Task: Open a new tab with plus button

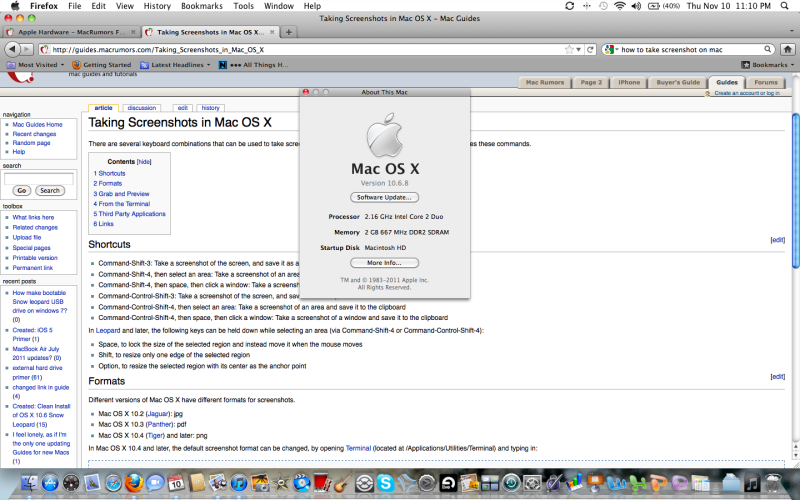Action: point(288,32)
